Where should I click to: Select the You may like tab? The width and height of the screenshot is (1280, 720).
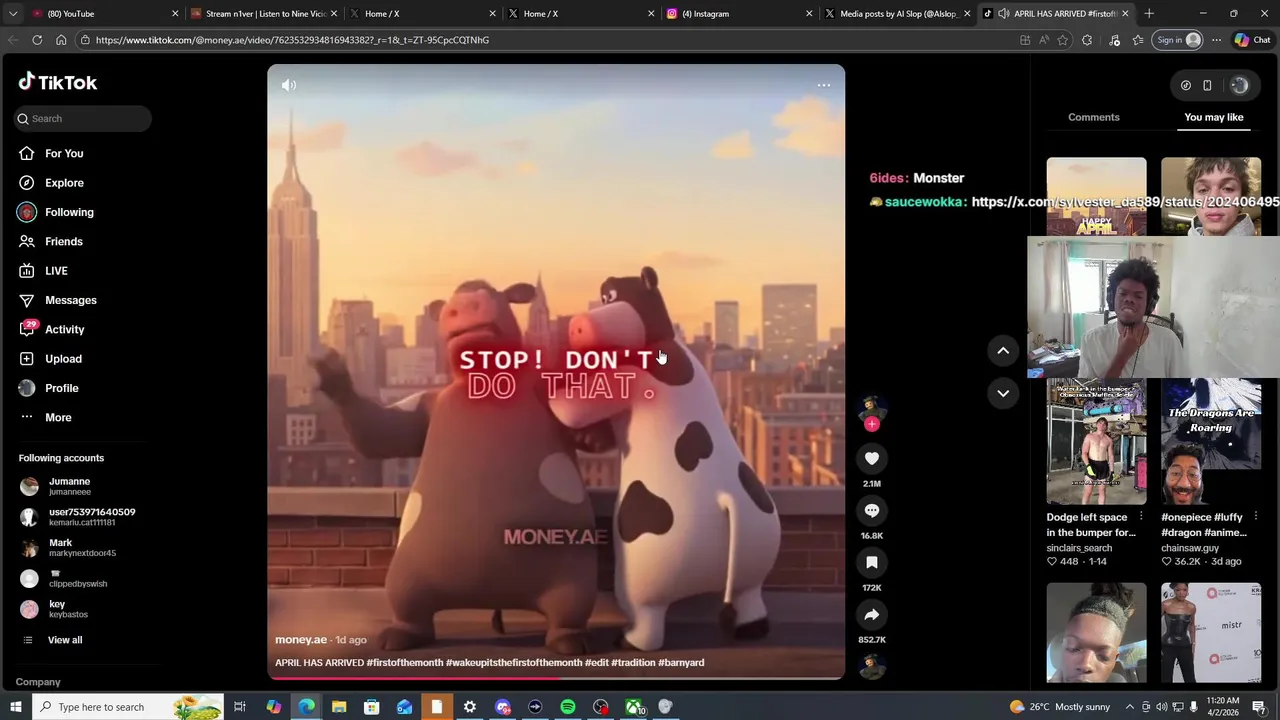pos(1214,117)
